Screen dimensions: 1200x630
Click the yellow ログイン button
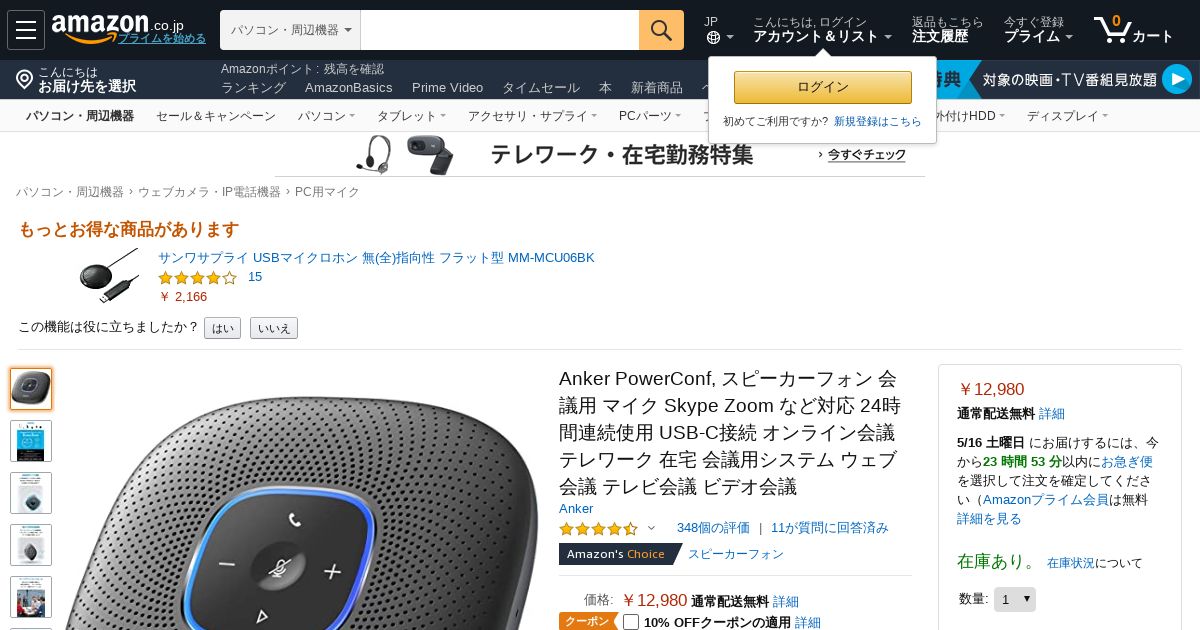click(x=823, y=87)
